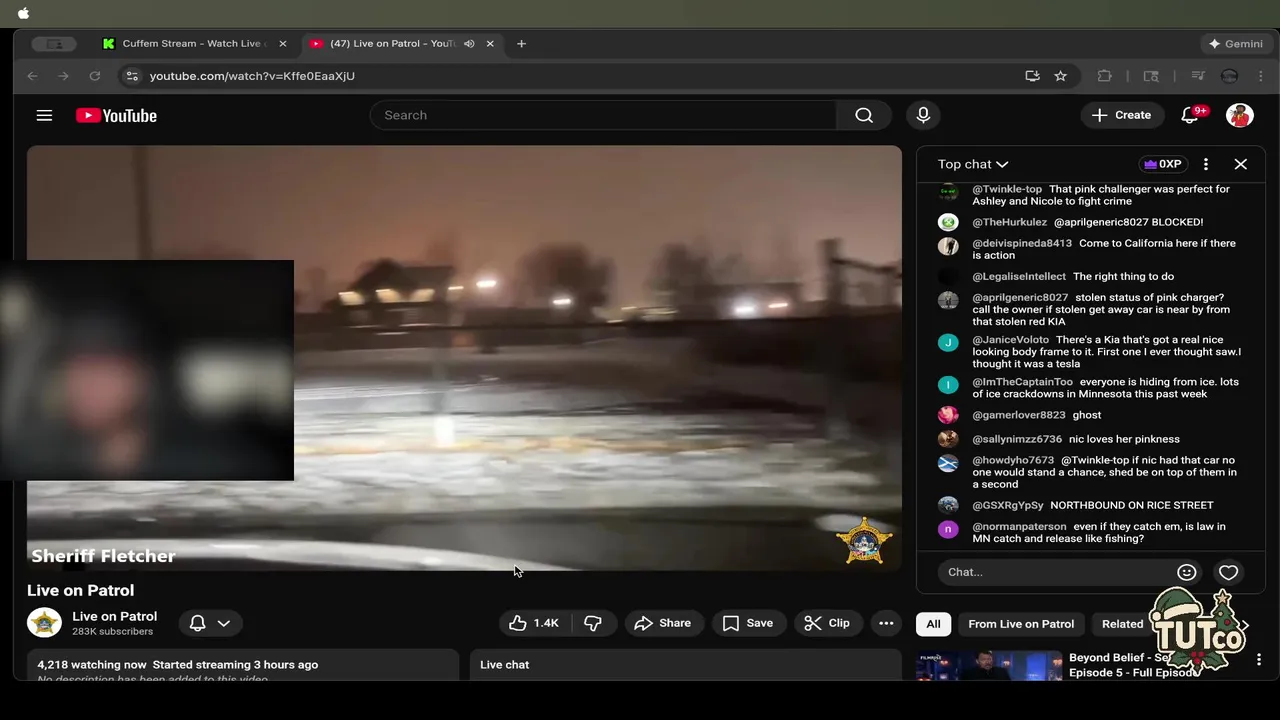Reload the page with the refresh icon
This screenshot has height=720, width=1280.
[95, 76]
